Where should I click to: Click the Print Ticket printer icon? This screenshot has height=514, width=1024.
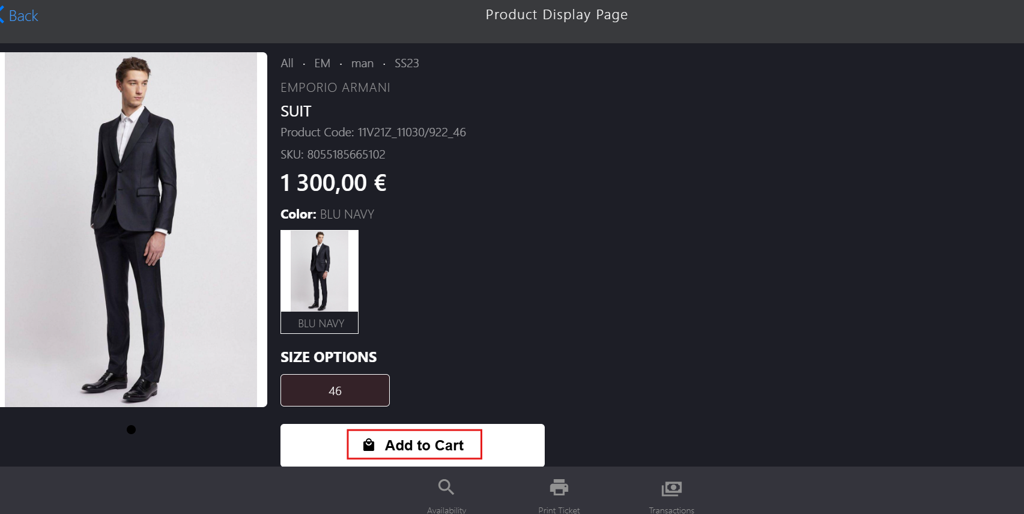[558, 487]
